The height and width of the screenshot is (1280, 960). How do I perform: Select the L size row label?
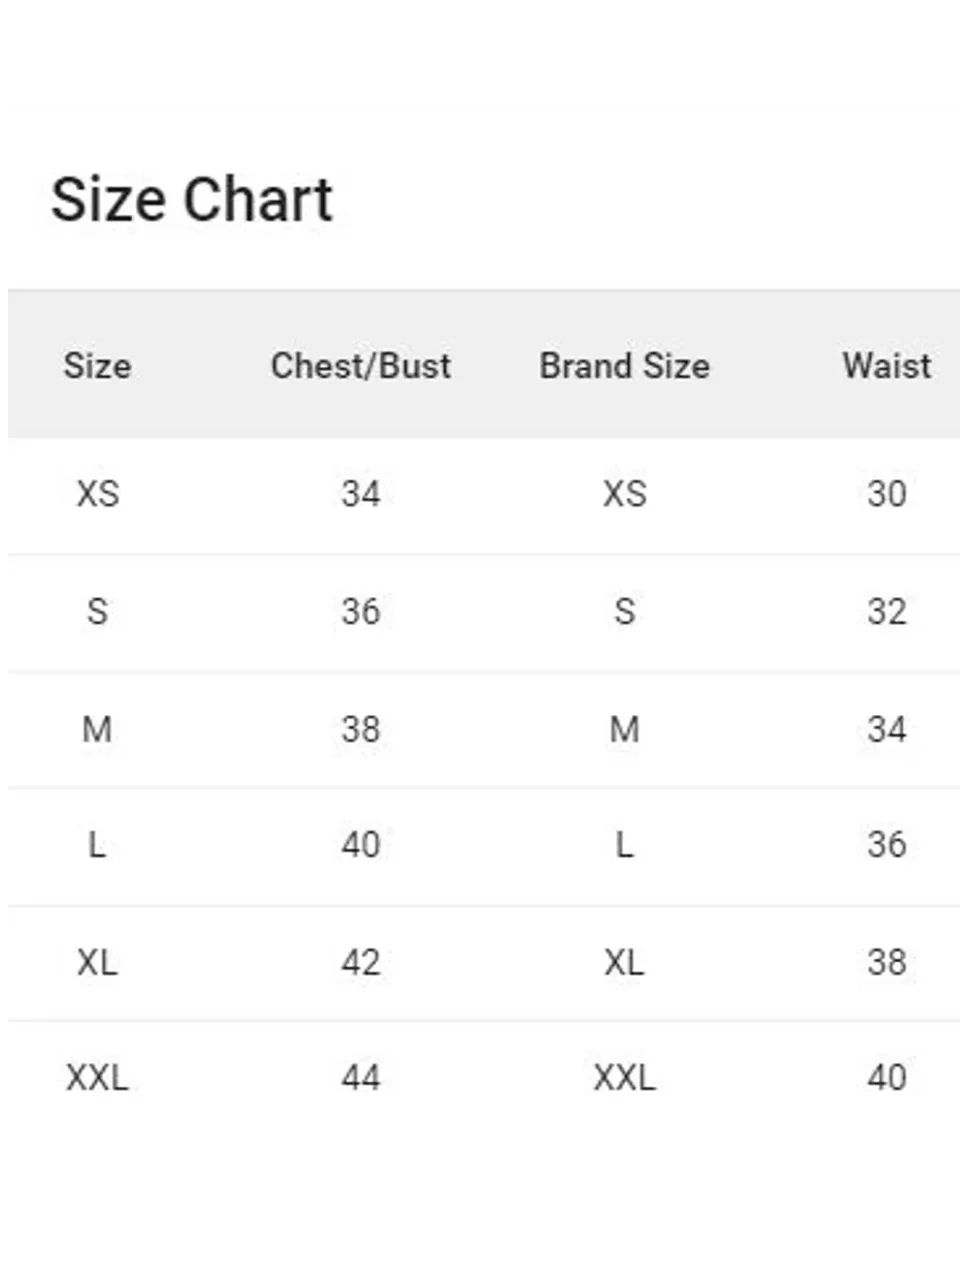pos(97,845)
